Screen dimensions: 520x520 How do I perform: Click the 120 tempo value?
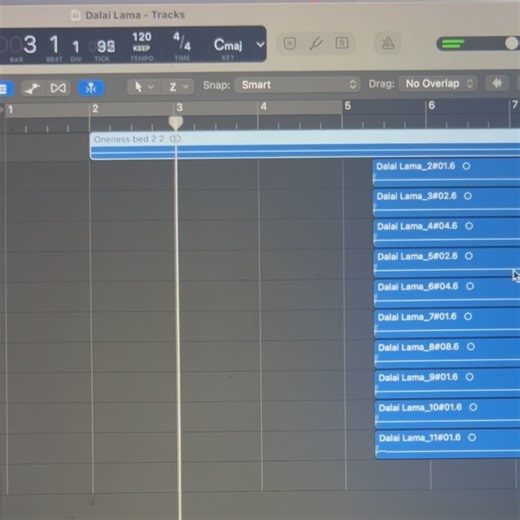142,37
